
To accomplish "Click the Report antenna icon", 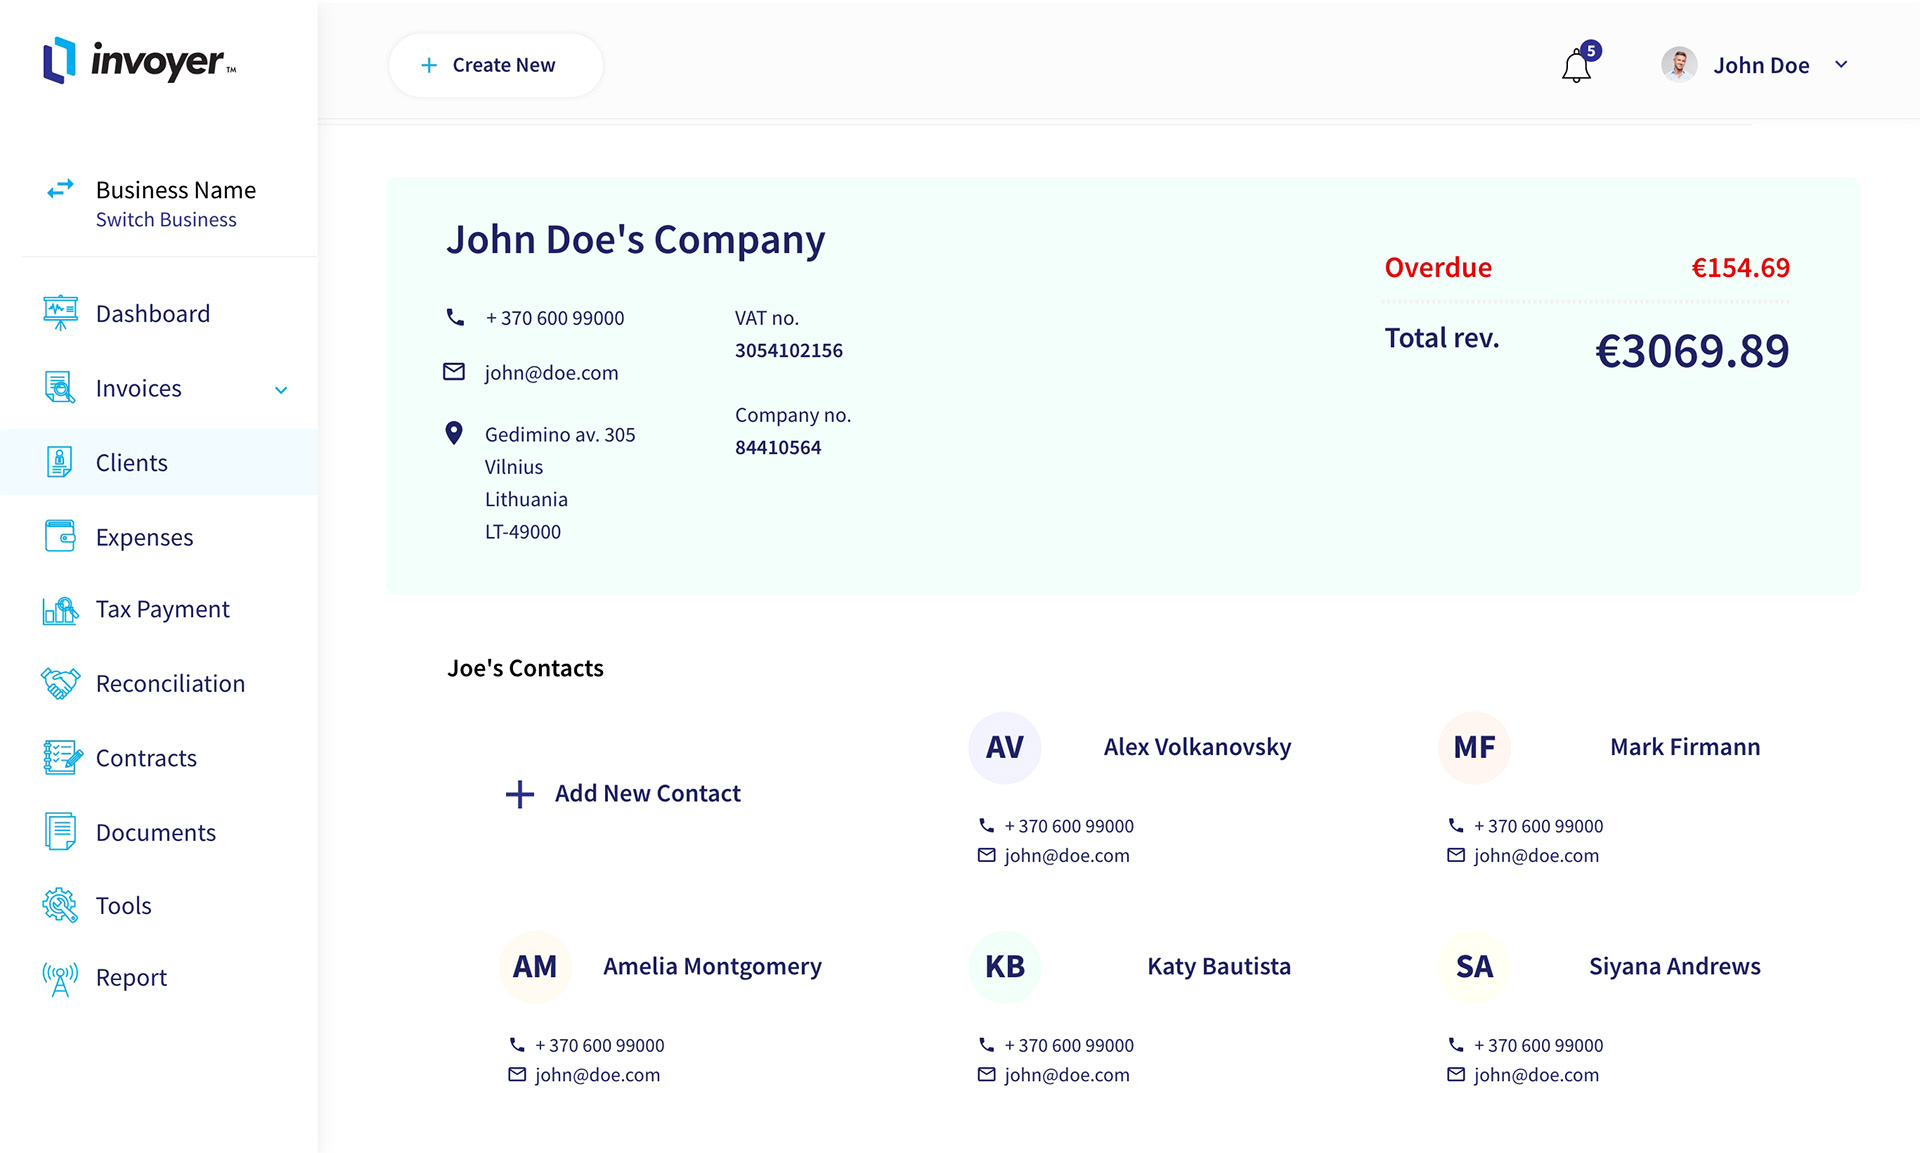I will coord(60,978).
